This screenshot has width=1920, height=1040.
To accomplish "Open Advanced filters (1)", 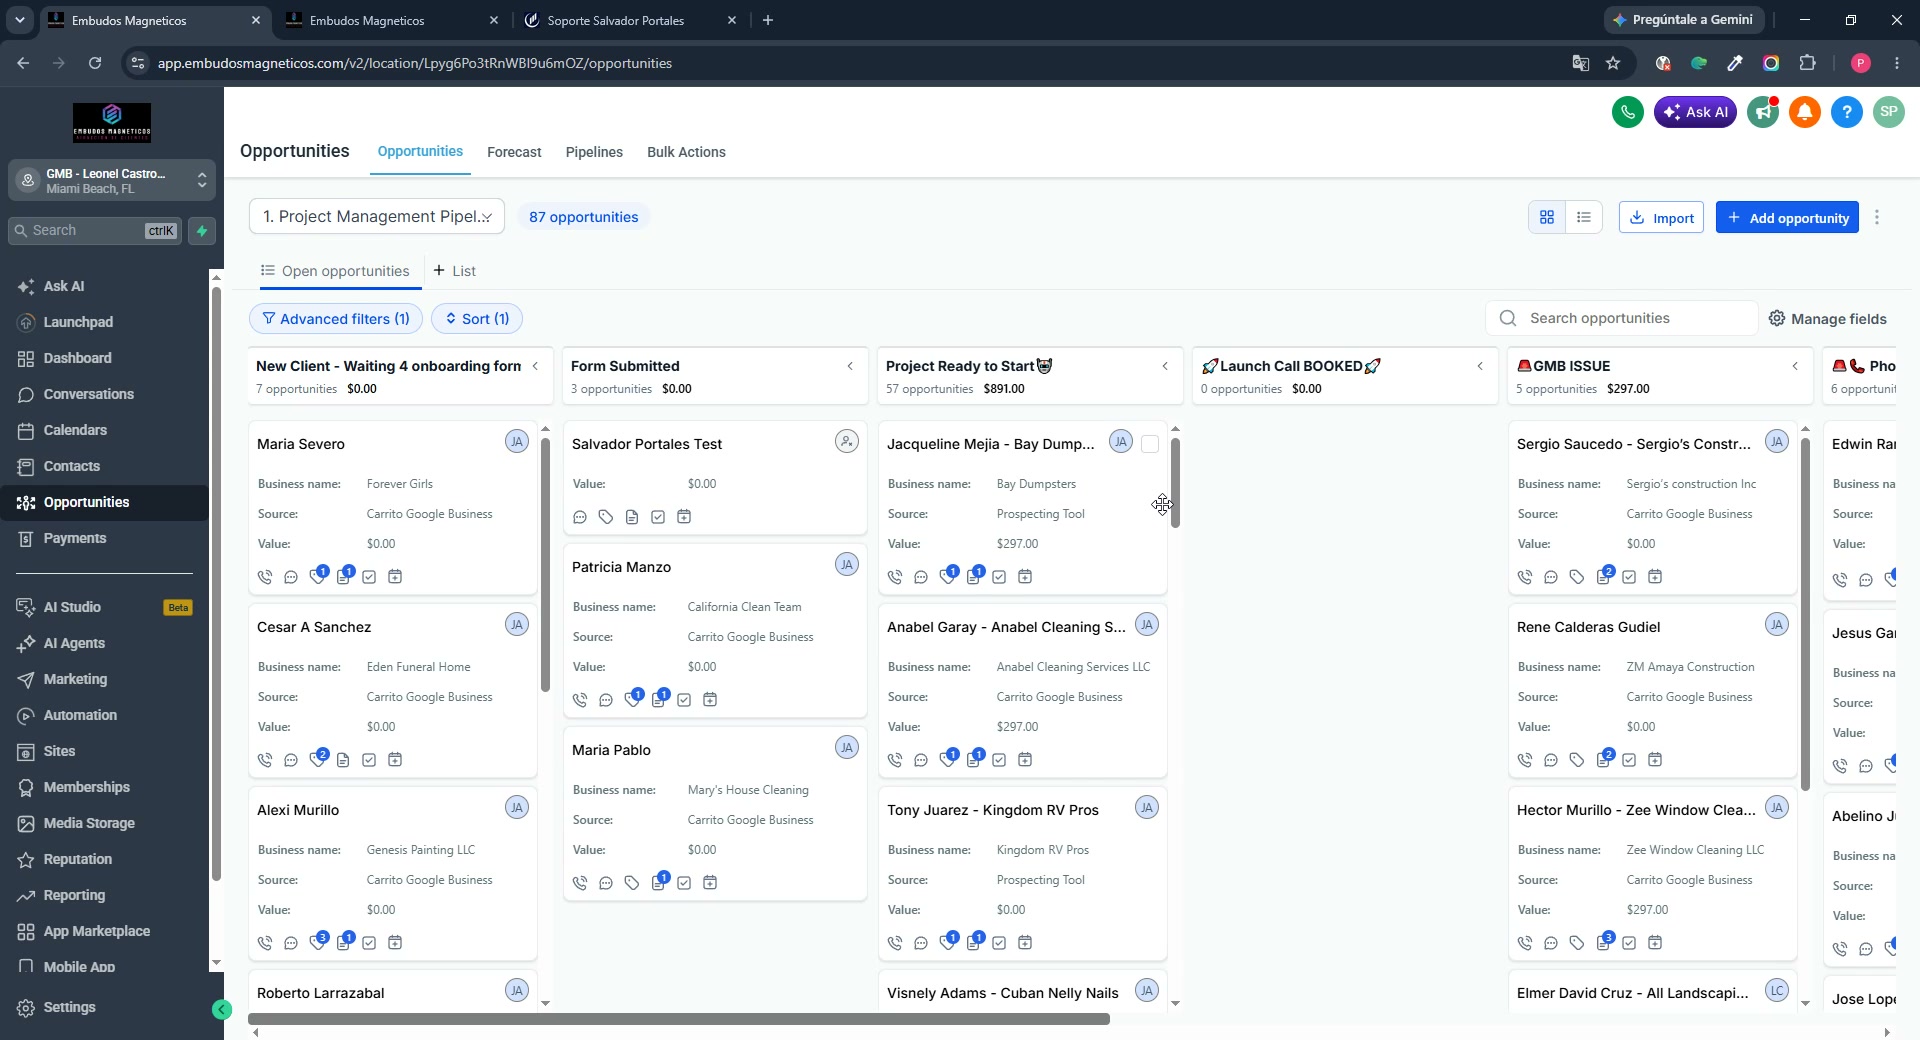I will 336,319.
